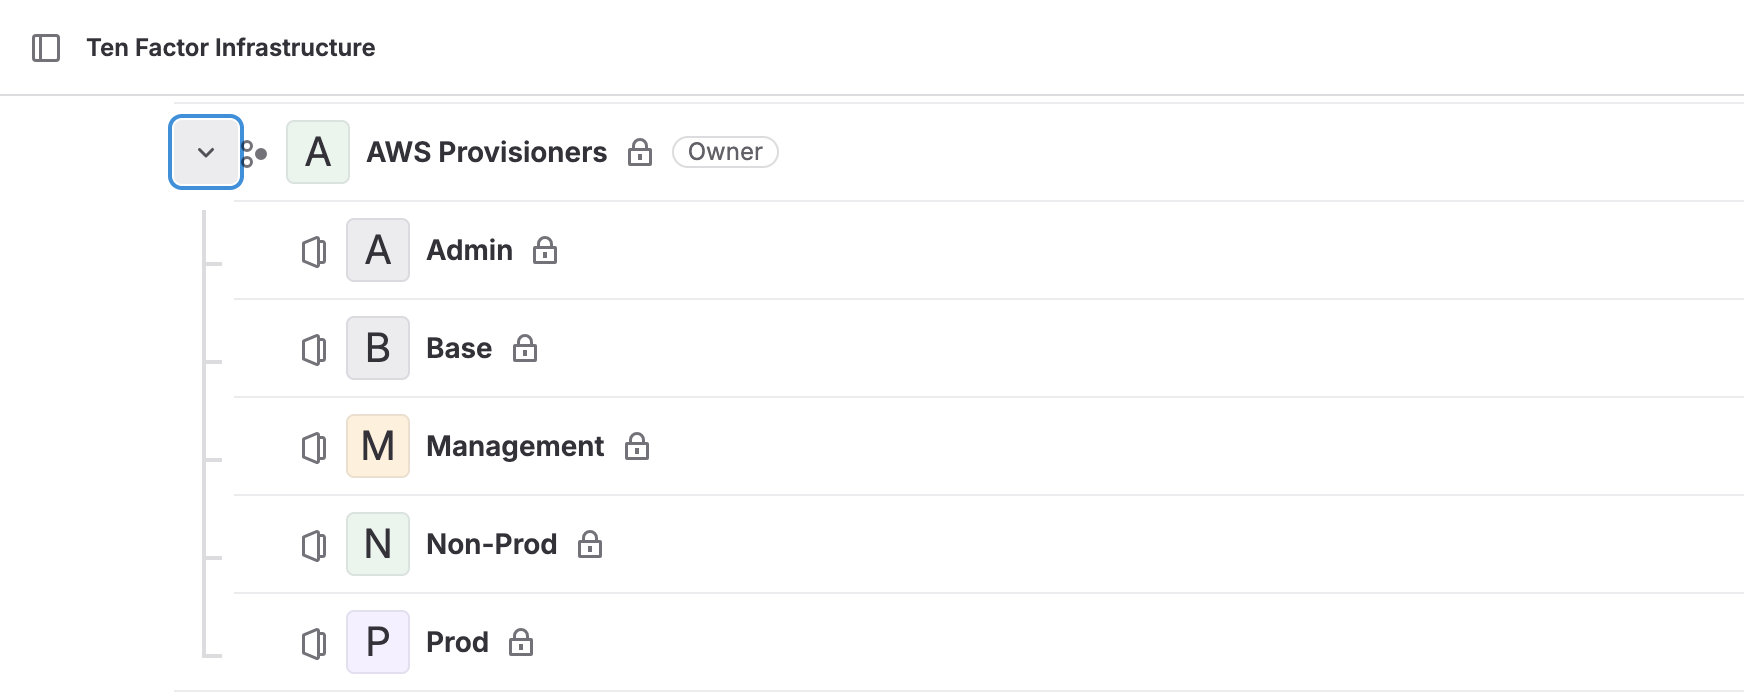
Task: Open the AWS Provisioners group link
Action: point(486,152)
